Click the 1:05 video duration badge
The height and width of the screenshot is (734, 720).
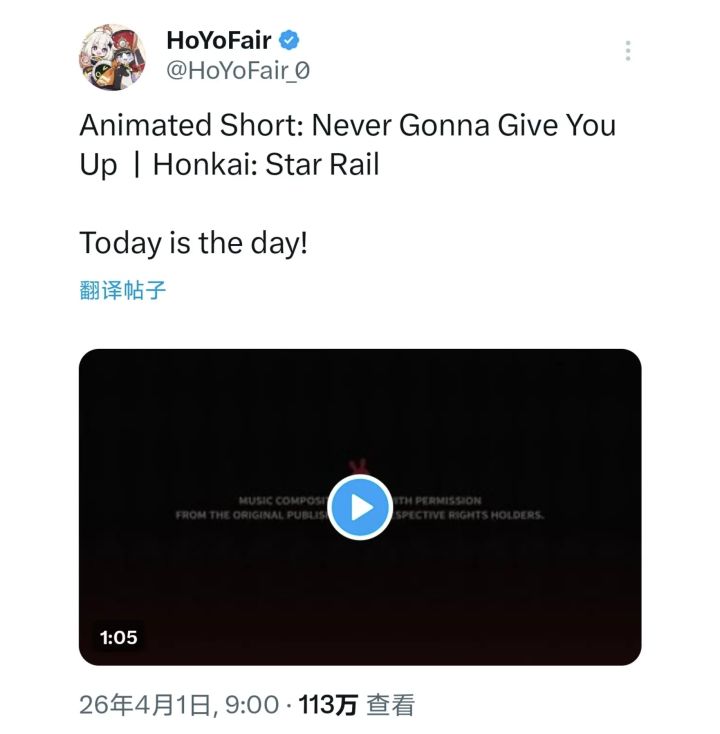(118, 636)
